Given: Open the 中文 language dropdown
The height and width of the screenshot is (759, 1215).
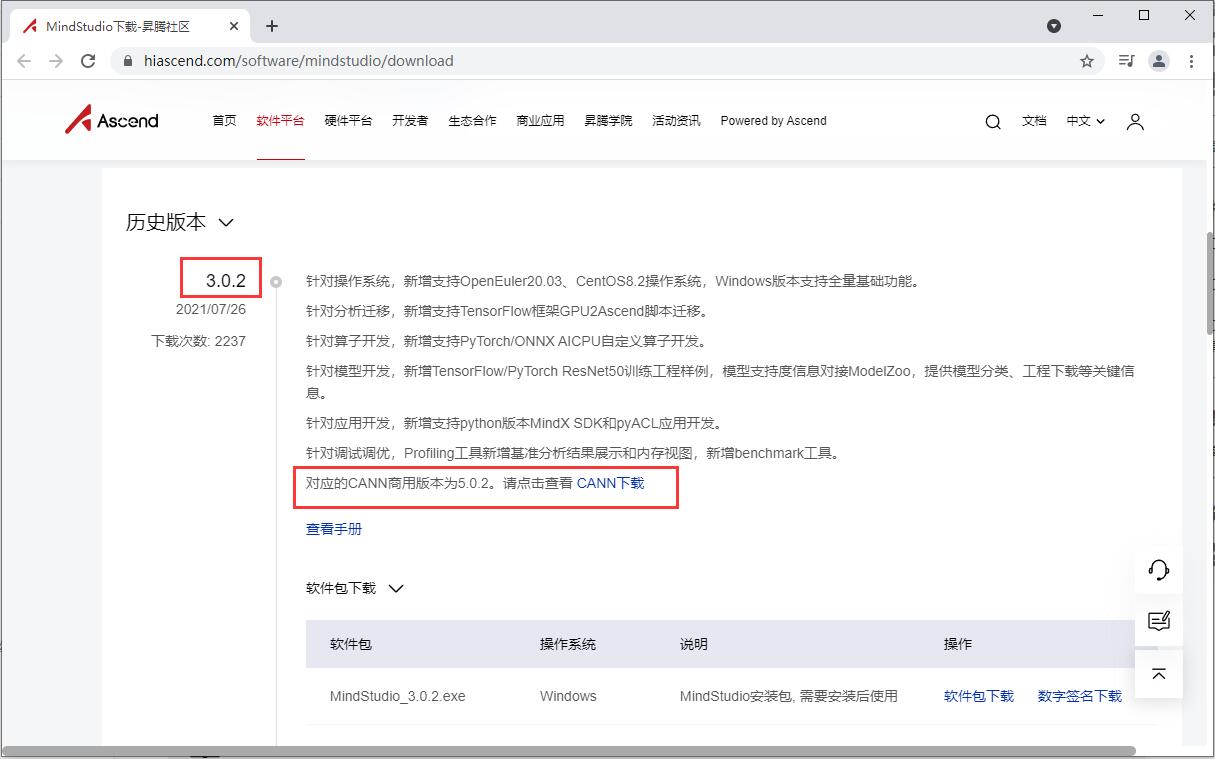Looking at the screenshot, I should click(x=1085, y=121).
